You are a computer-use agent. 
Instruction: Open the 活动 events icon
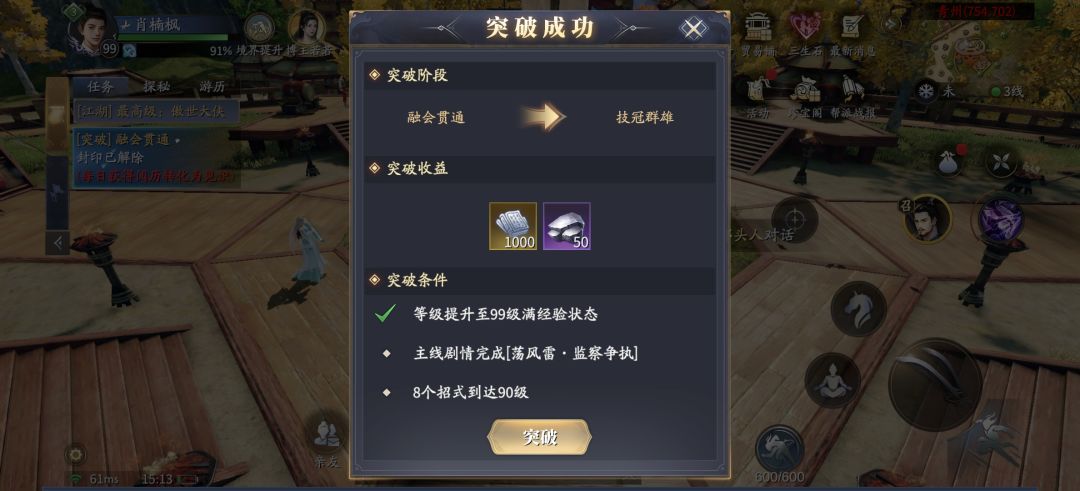click(758, 97)
